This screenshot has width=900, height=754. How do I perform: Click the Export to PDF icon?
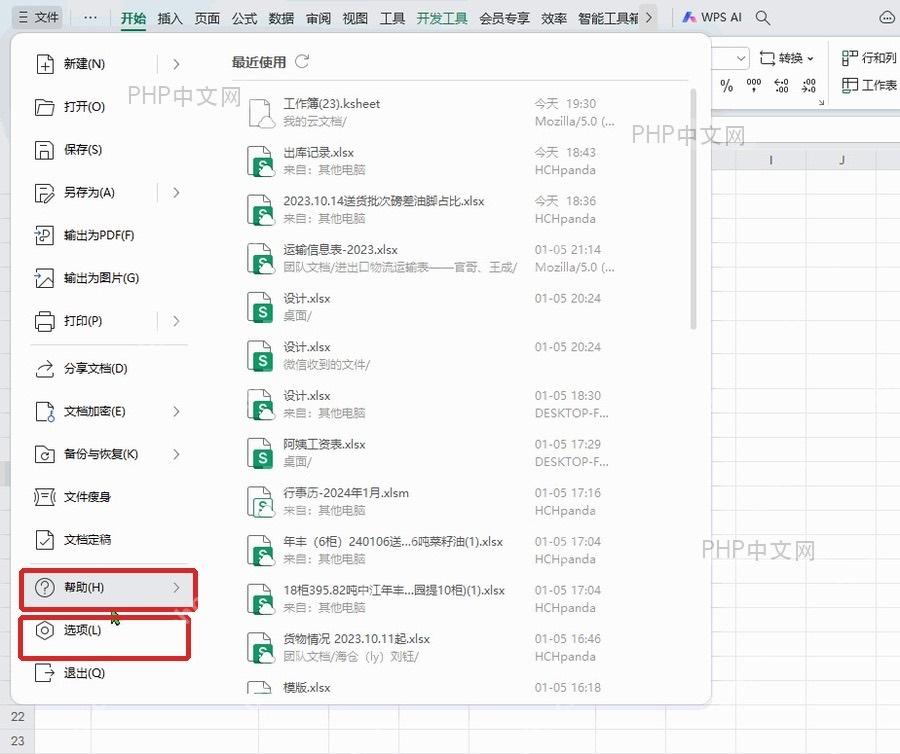pos(45,235)
